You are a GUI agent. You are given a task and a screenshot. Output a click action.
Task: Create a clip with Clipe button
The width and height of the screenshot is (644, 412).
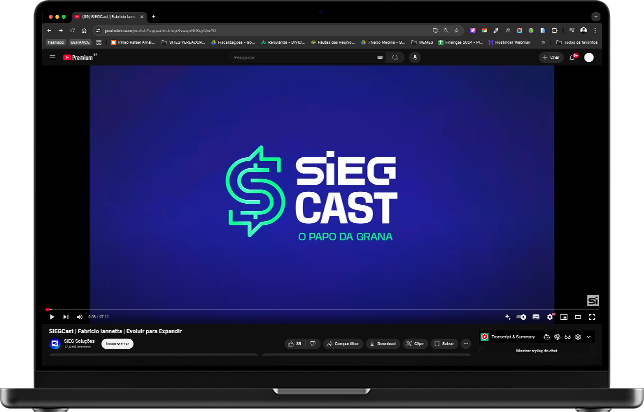(415, 343)
